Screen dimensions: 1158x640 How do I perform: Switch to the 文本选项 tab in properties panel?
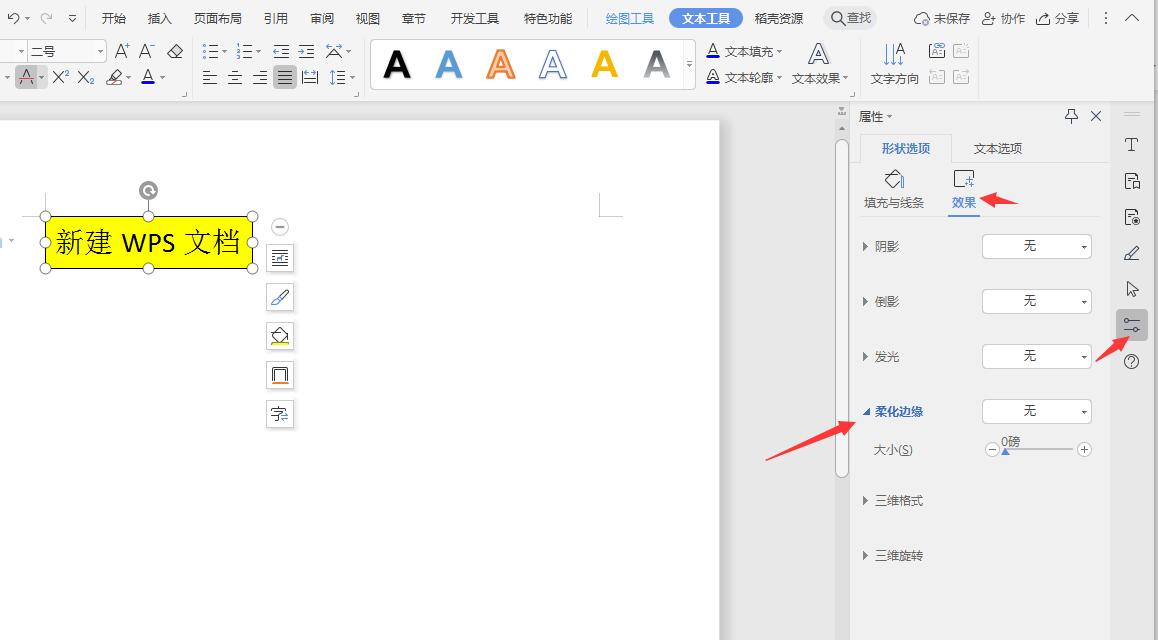click(x=997, y=147)
